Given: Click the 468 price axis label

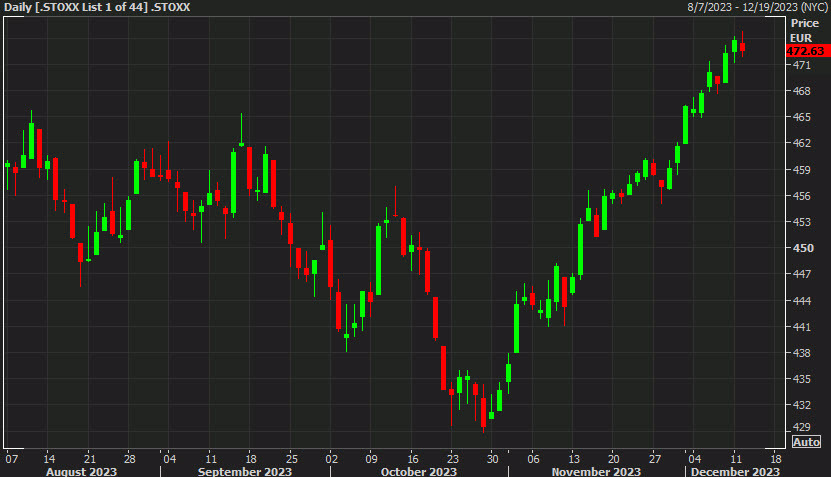Looking at the screenshot, I should coord(801,91).
